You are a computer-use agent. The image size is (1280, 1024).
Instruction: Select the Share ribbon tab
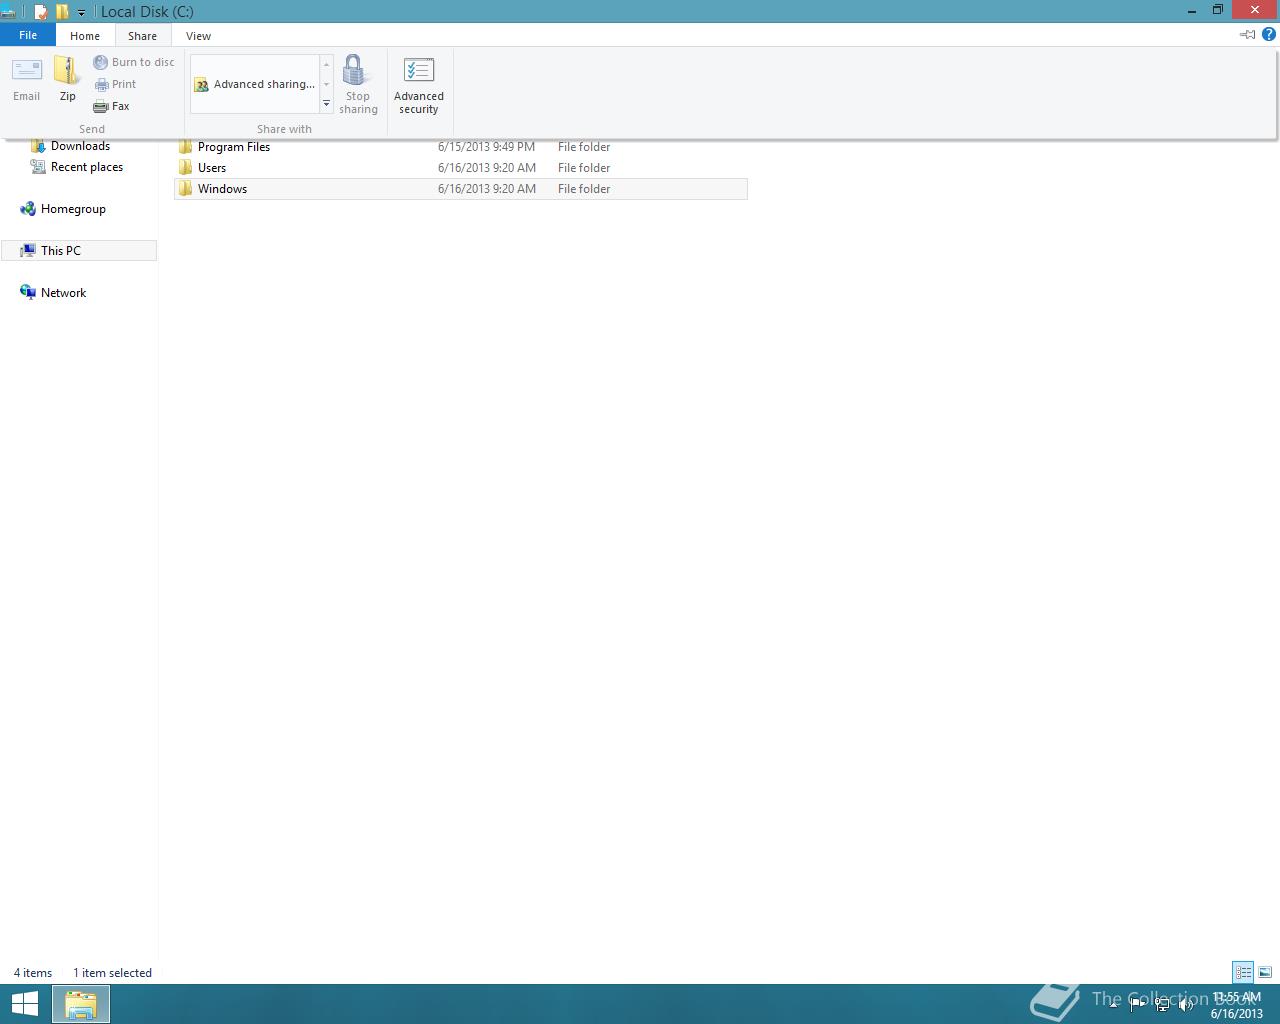pyautogui.click(x=142, y=35)
